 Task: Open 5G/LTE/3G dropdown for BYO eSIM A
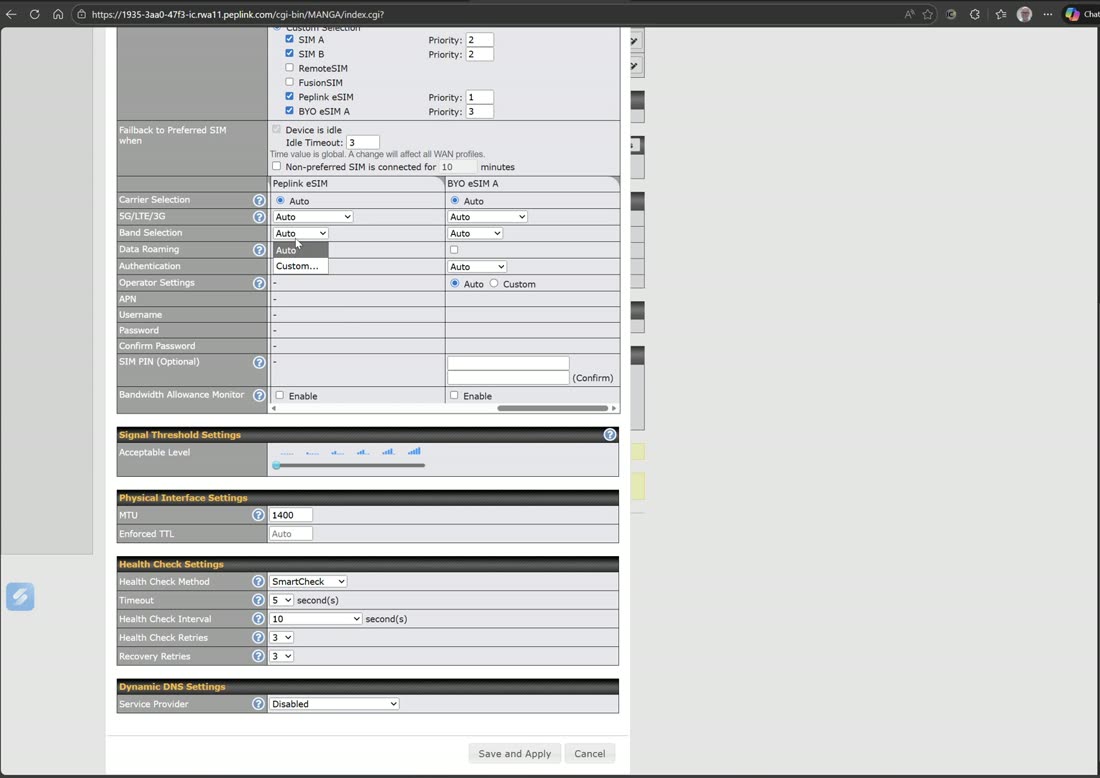pos(488,217)
